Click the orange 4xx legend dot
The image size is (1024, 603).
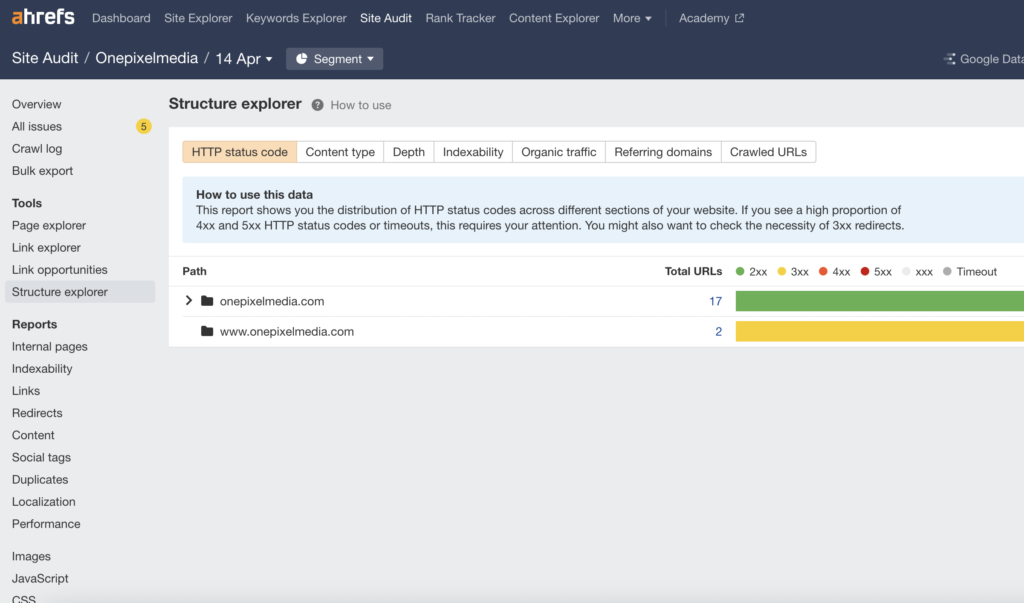coord(823,271)
